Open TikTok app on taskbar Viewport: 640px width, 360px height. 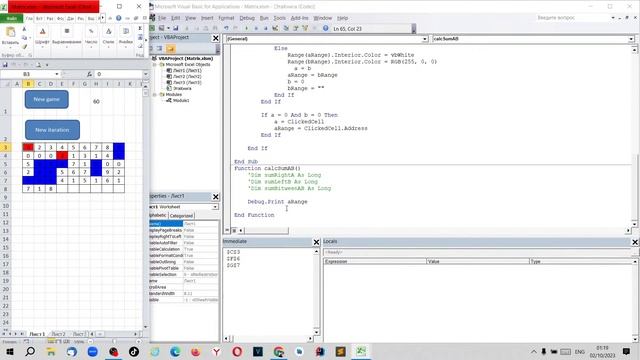coord(133,351)
